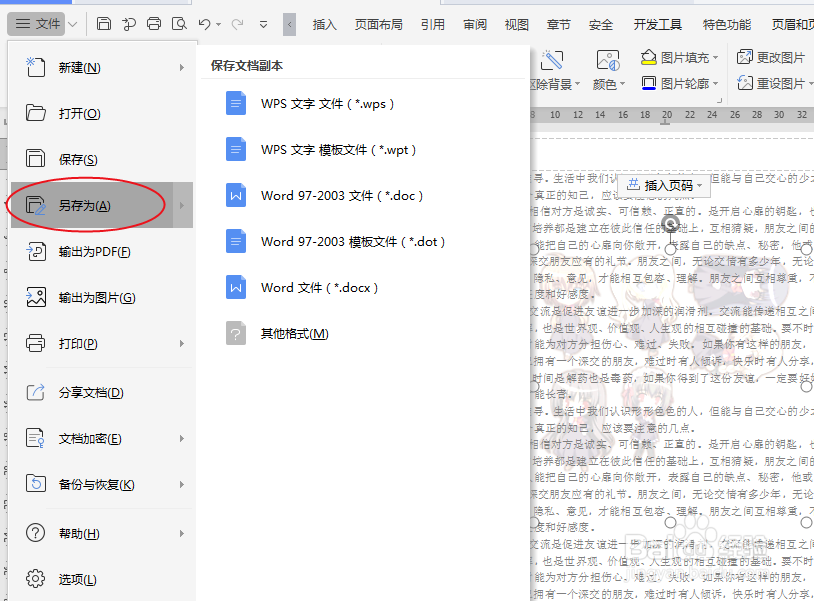Choose 保存(S) from the file menu
This screenshot has height=601, width=814.
(x=102, y=159)
